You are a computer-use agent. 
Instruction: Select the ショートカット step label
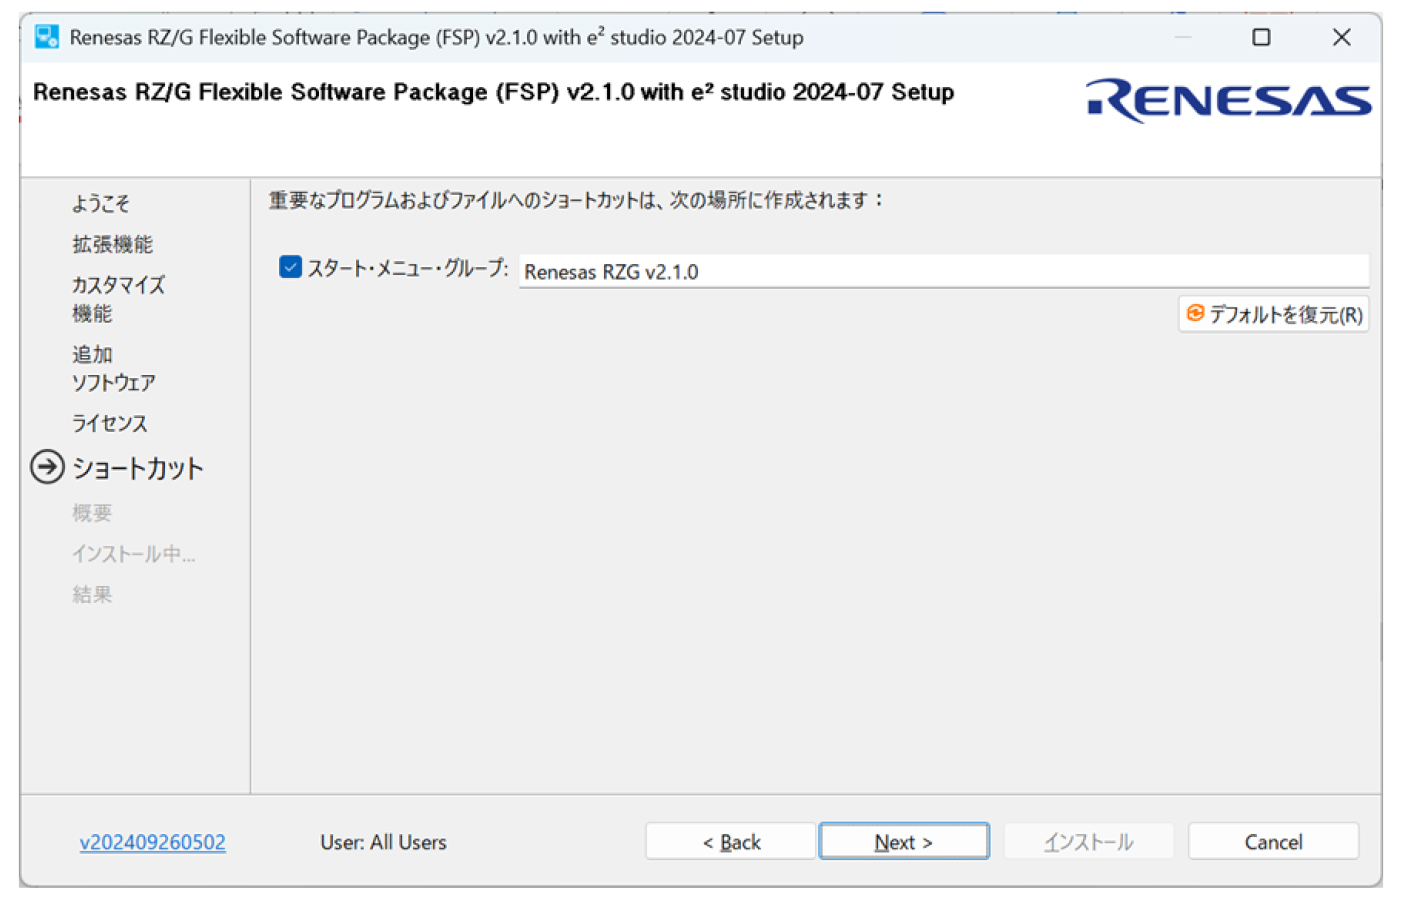click(x=138, y=468)
